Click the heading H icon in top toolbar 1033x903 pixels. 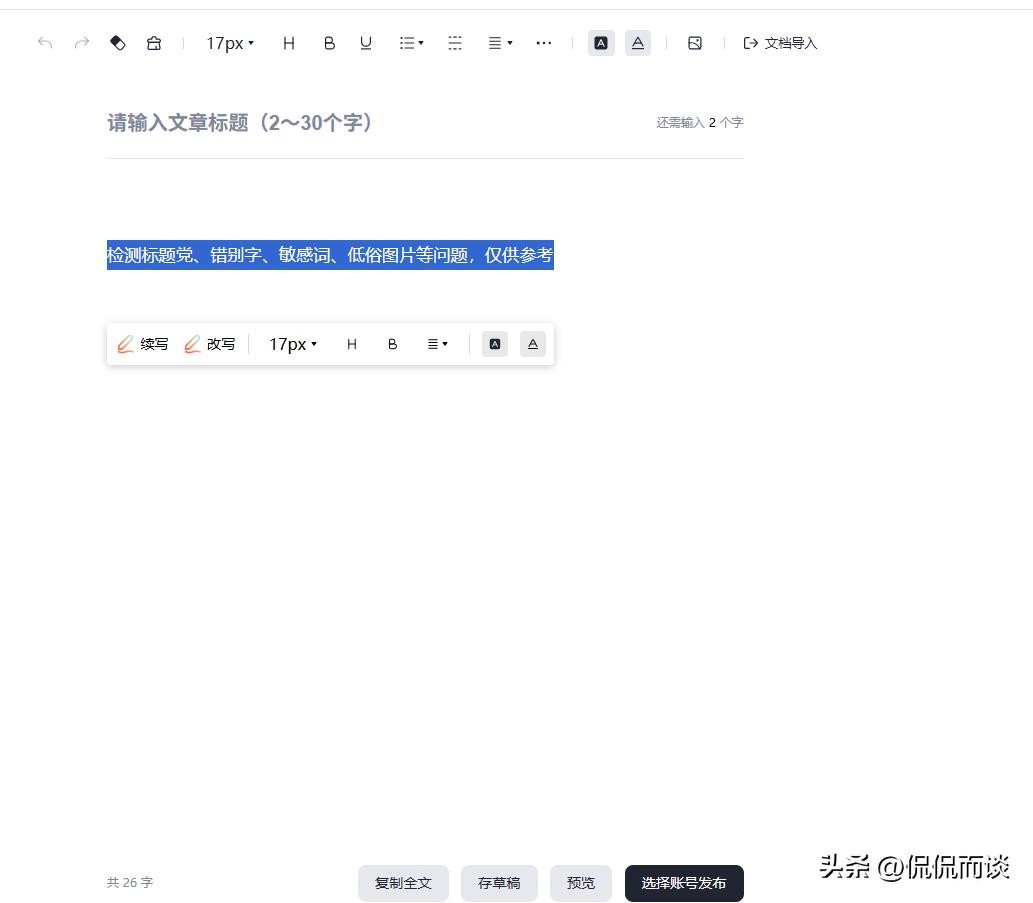pyautogui.click(x=289, y=43)
